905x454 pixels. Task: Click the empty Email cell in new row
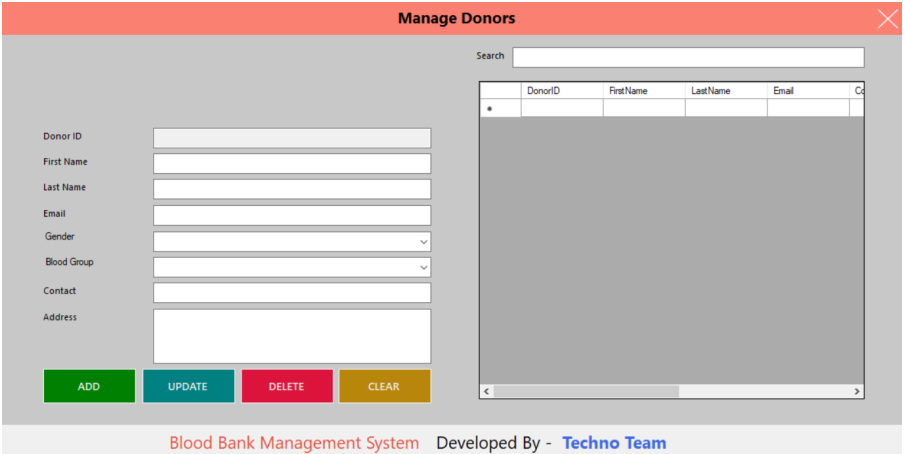pyautogui.click(x=808, y=108)
